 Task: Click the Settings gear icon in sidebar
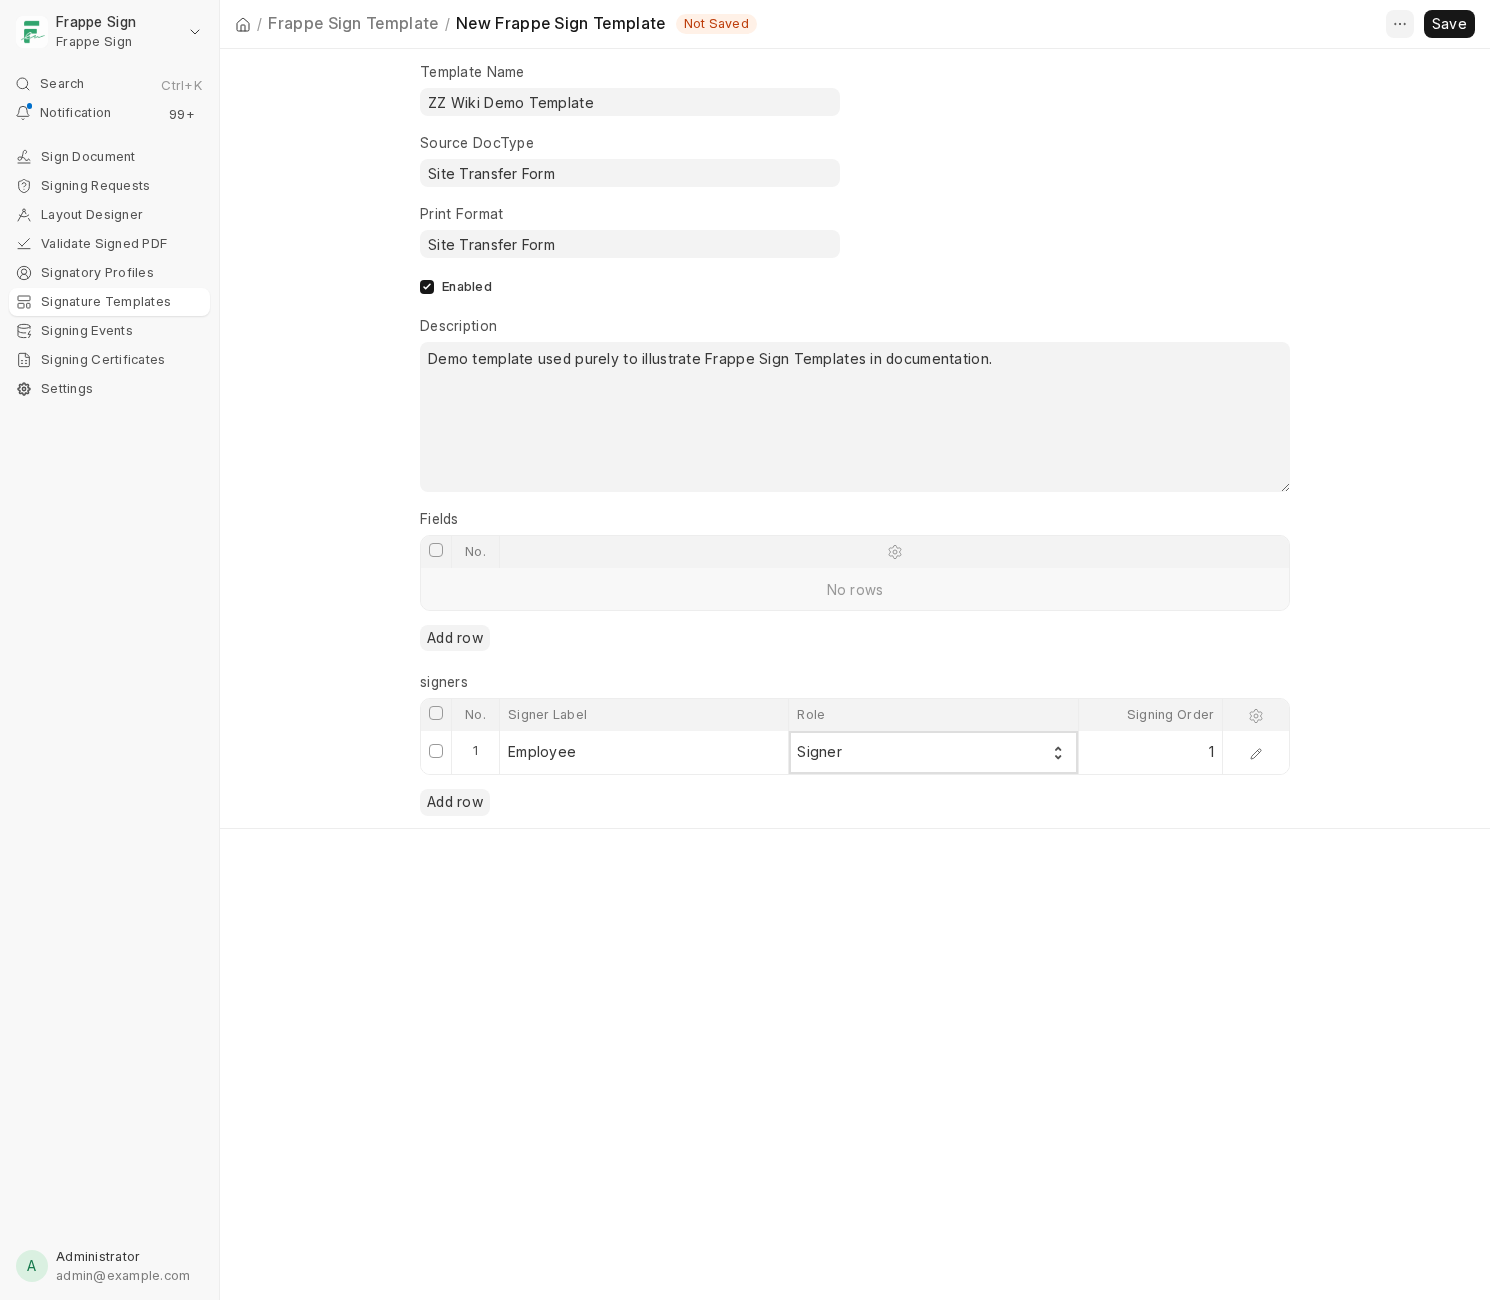click(24, 389)
